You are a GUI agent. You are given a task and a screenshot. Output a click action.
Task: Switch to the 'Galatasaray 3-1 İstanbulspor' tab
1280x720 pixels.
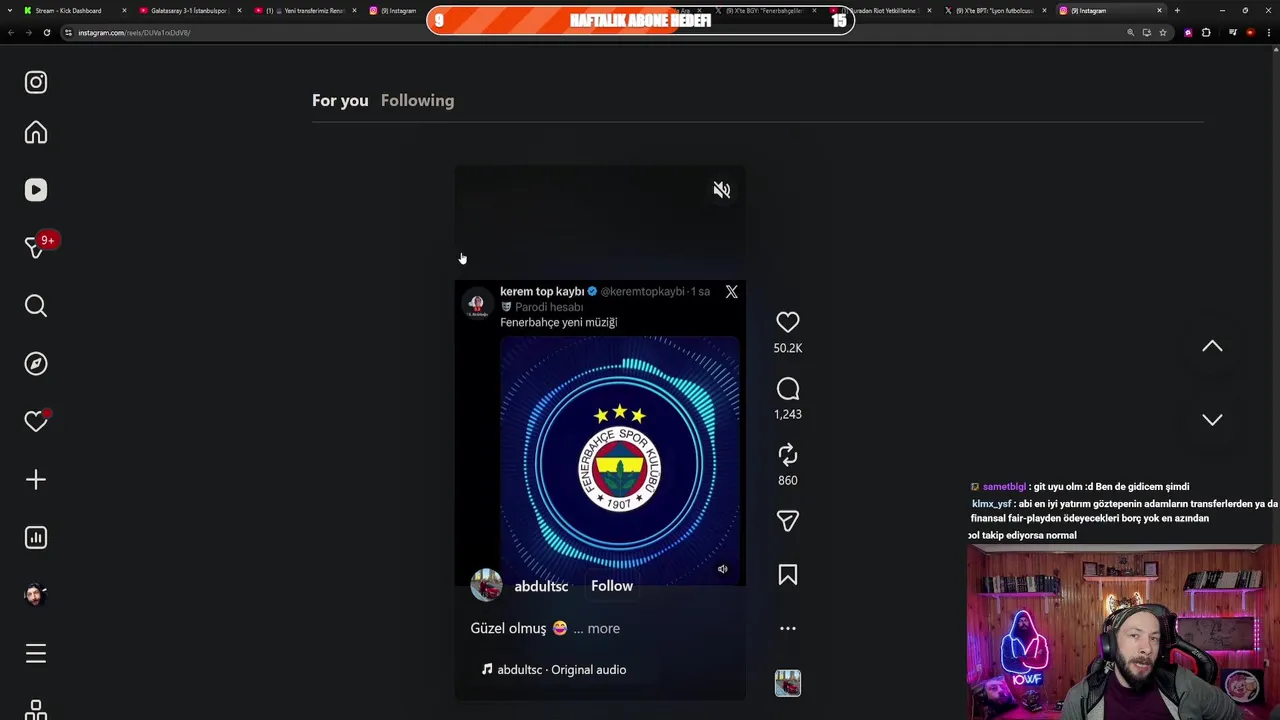189,10
